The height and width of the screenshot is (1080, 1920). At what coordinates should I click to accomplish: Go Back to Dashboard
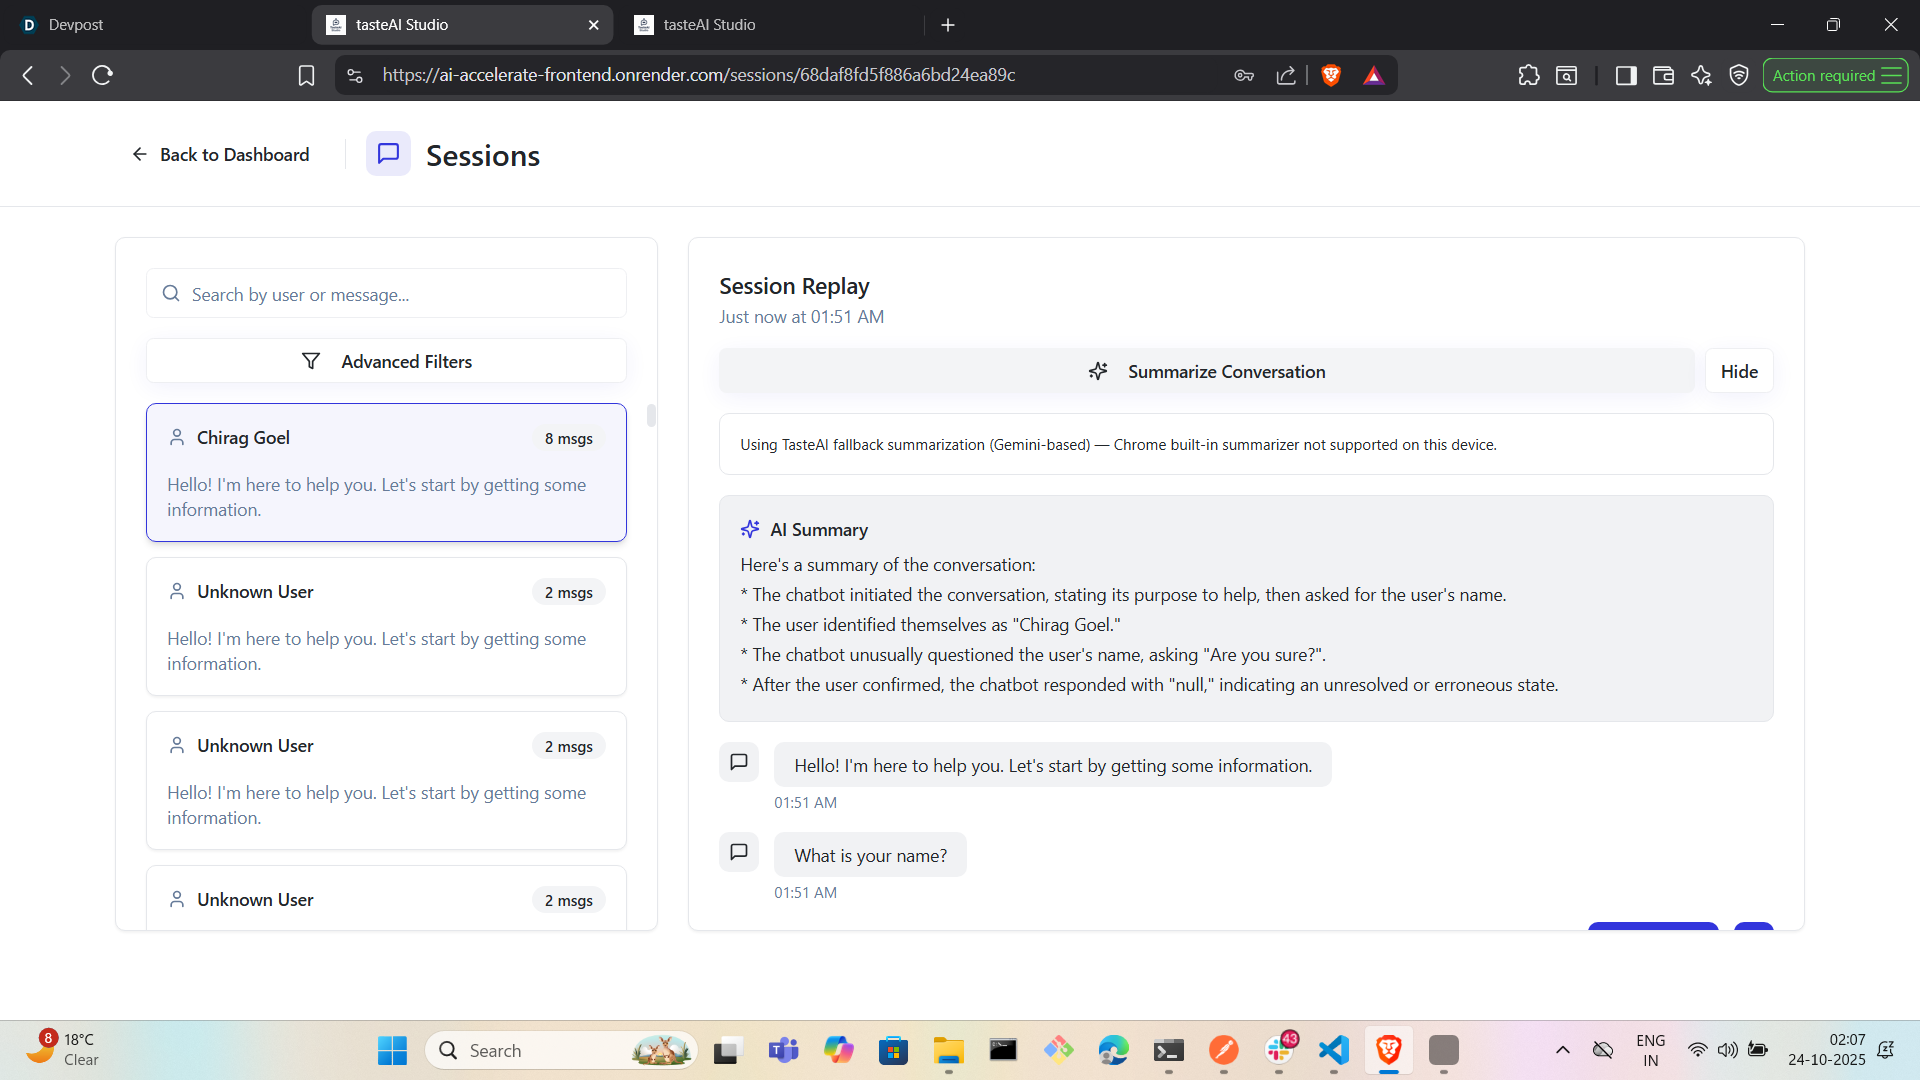220,154
